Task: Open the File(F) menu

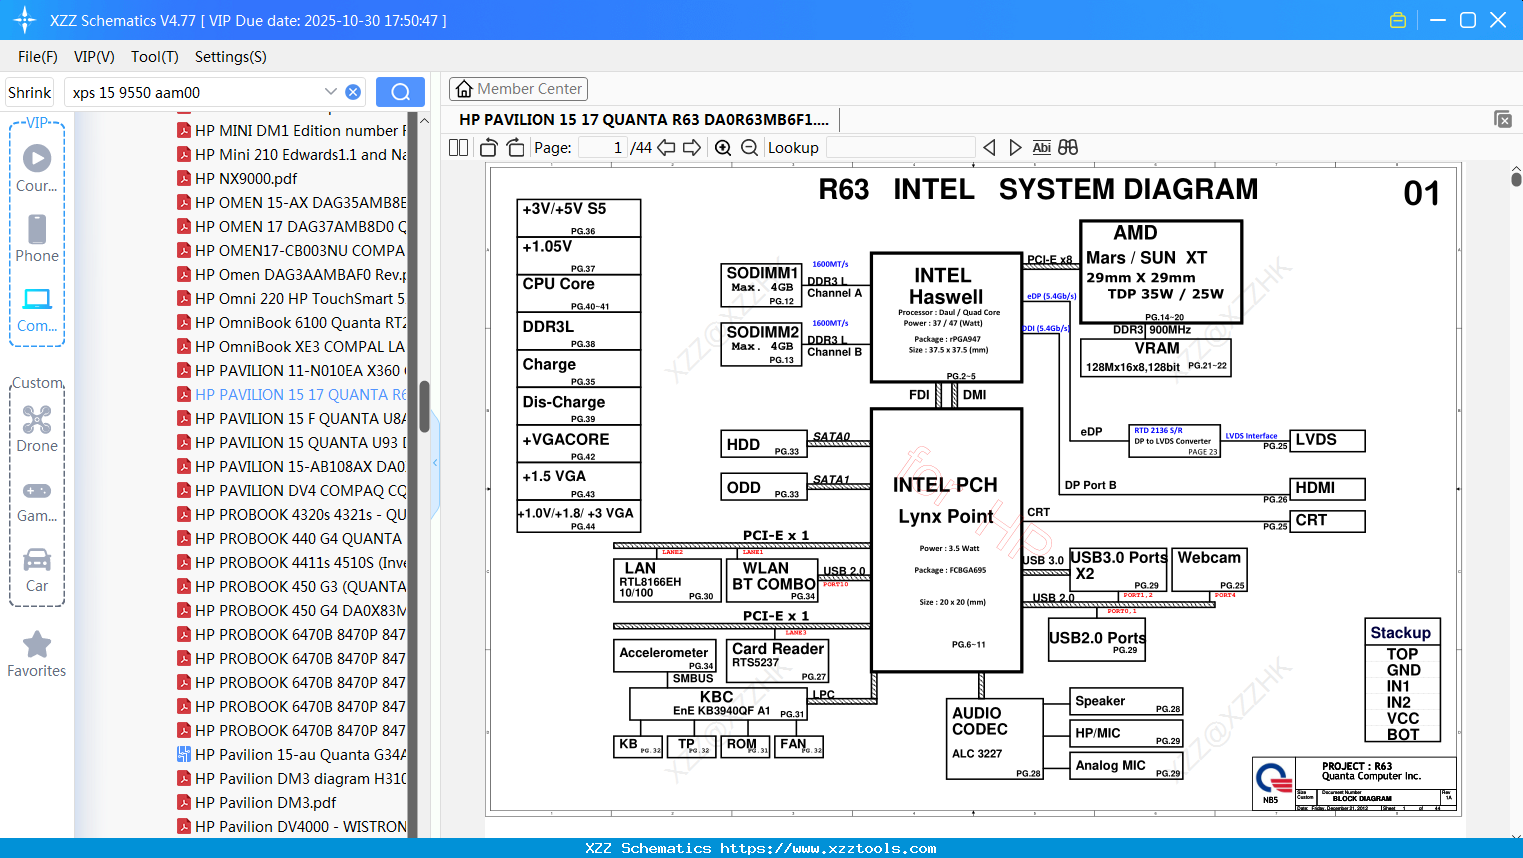Action: point(38,57)
